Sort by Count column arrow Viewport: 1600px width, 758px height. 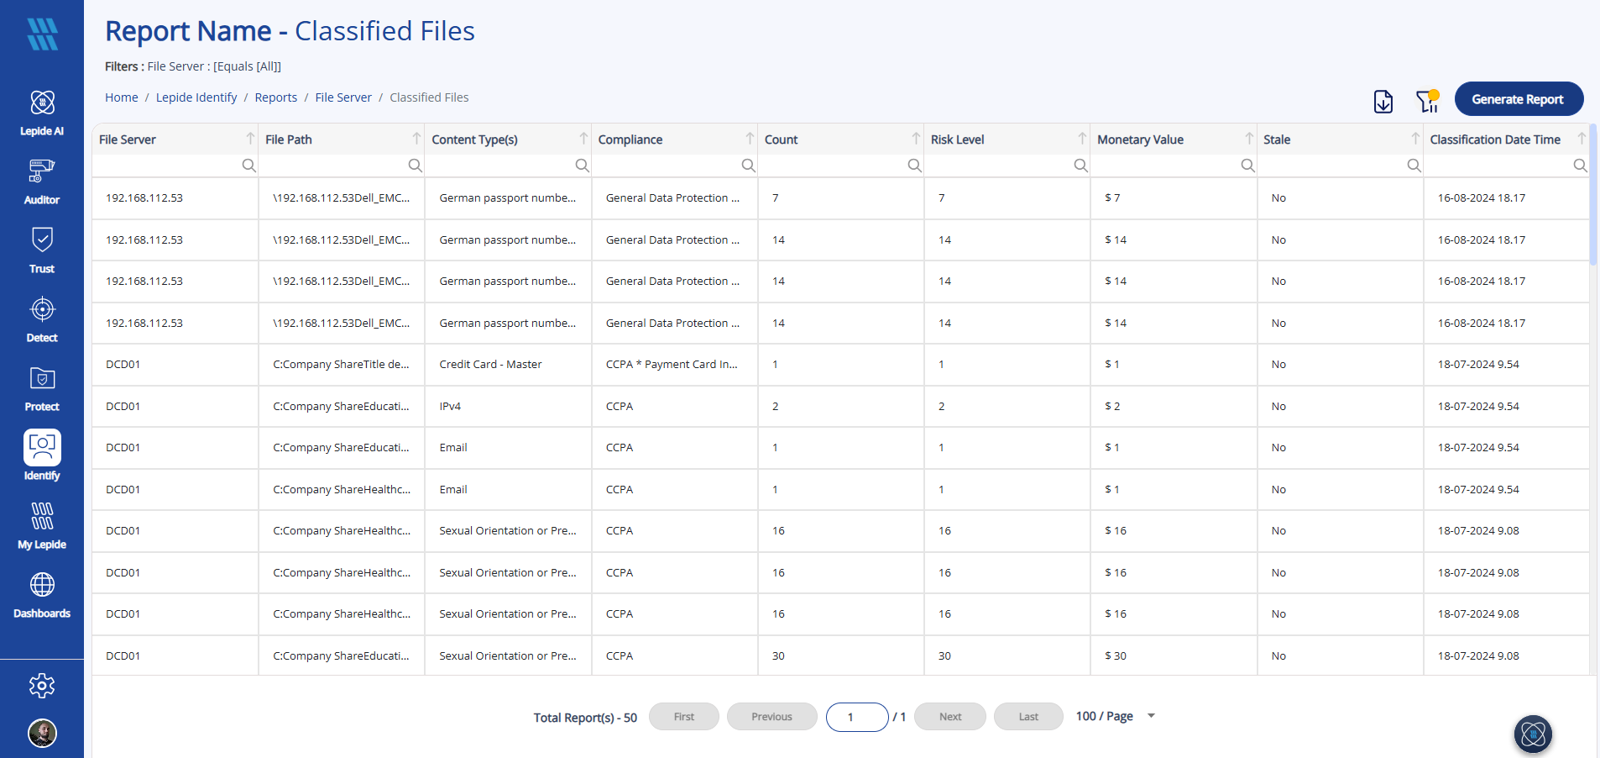(916, 138)
